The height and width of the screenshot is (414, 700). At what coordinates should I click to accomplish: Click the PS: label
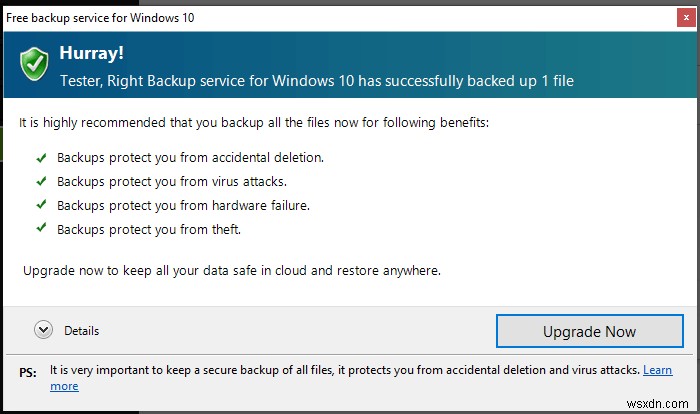pyautogui.click(x=28, y=372)
